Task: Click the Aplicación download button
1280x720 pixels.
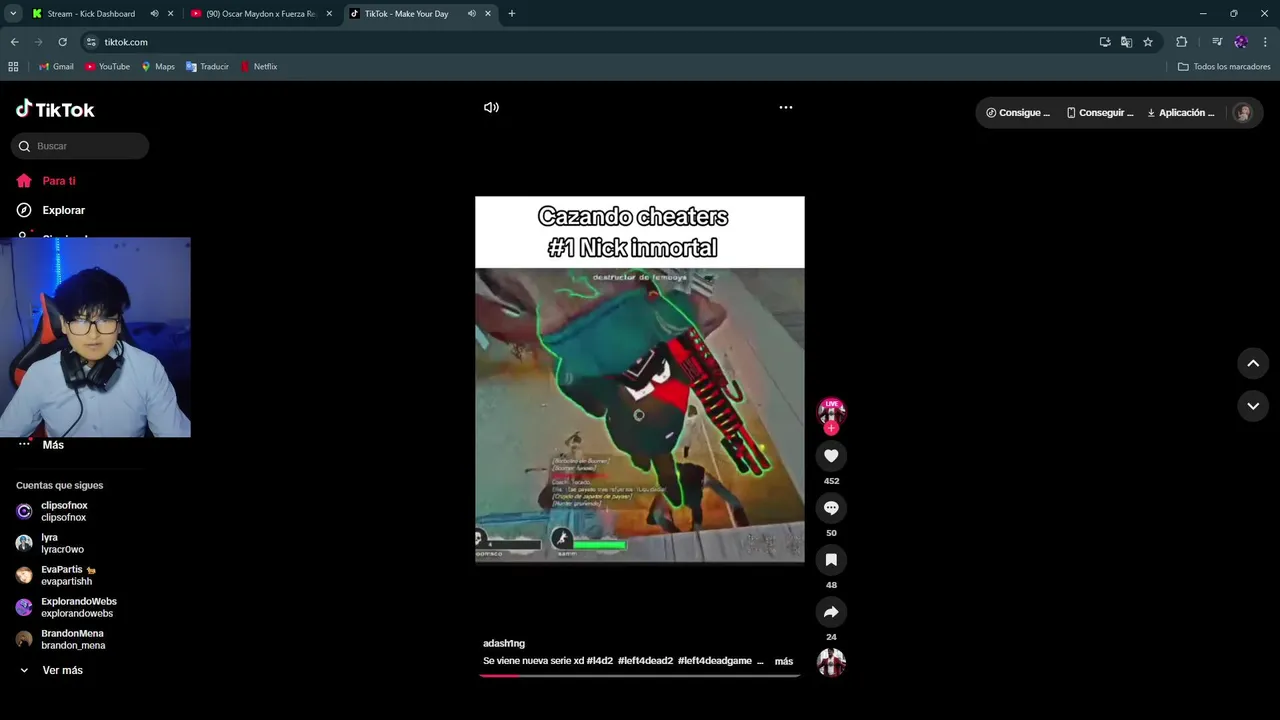Action: pyautogui.click(x=1181, y=113)
